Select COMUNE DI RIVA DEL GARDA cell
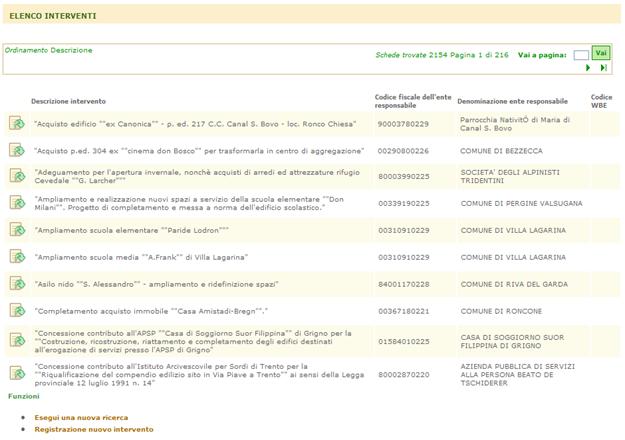625x440 pixels. [x=514, y=284]
